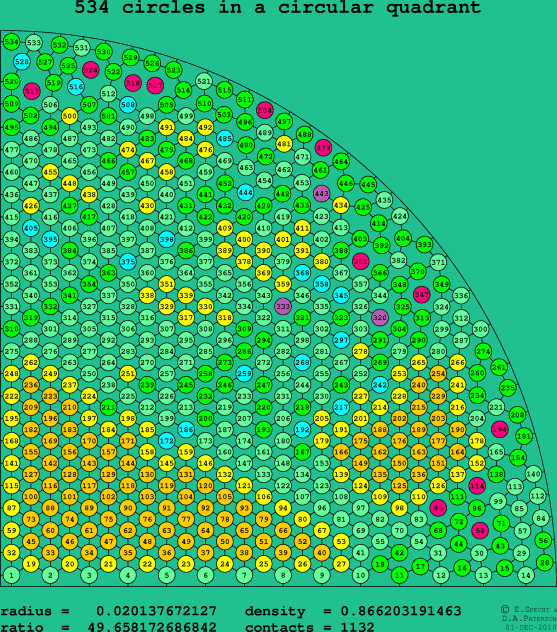557x632 pixels.
Task: Click the purple circle numbered 333
Action: pyautogui.click(x=283, y=306)
